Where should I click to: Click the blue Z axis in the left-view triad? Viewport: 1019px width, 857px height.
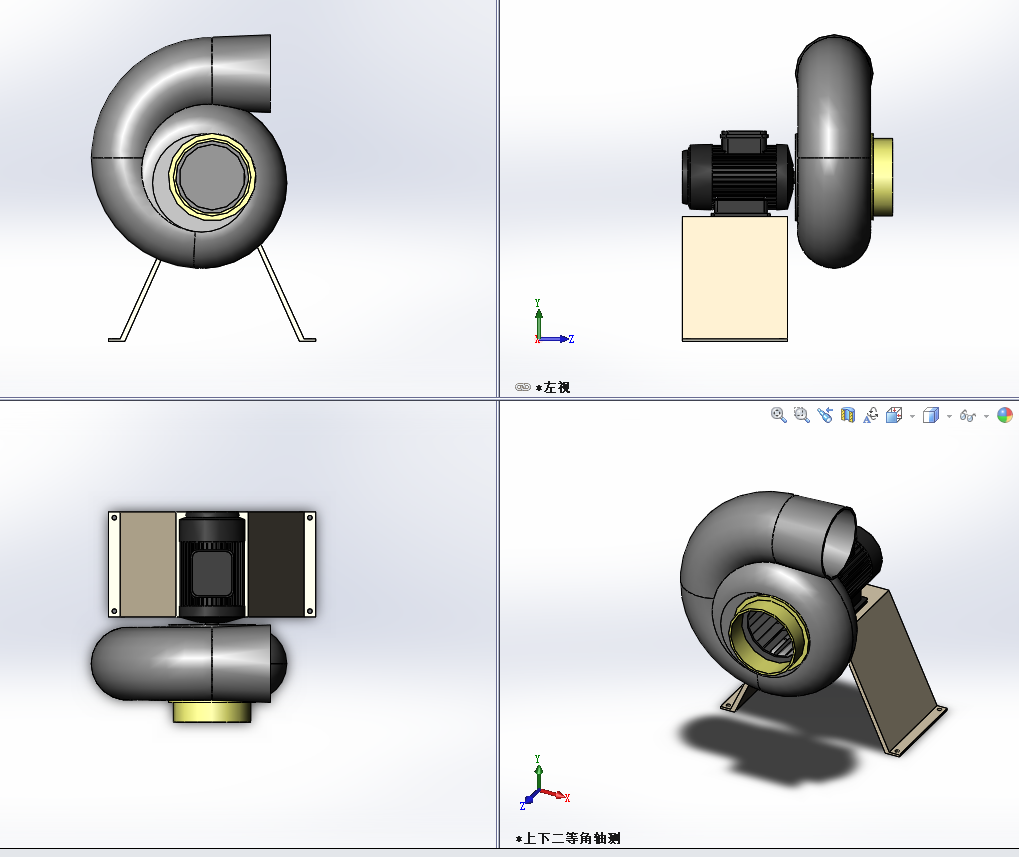558,339
